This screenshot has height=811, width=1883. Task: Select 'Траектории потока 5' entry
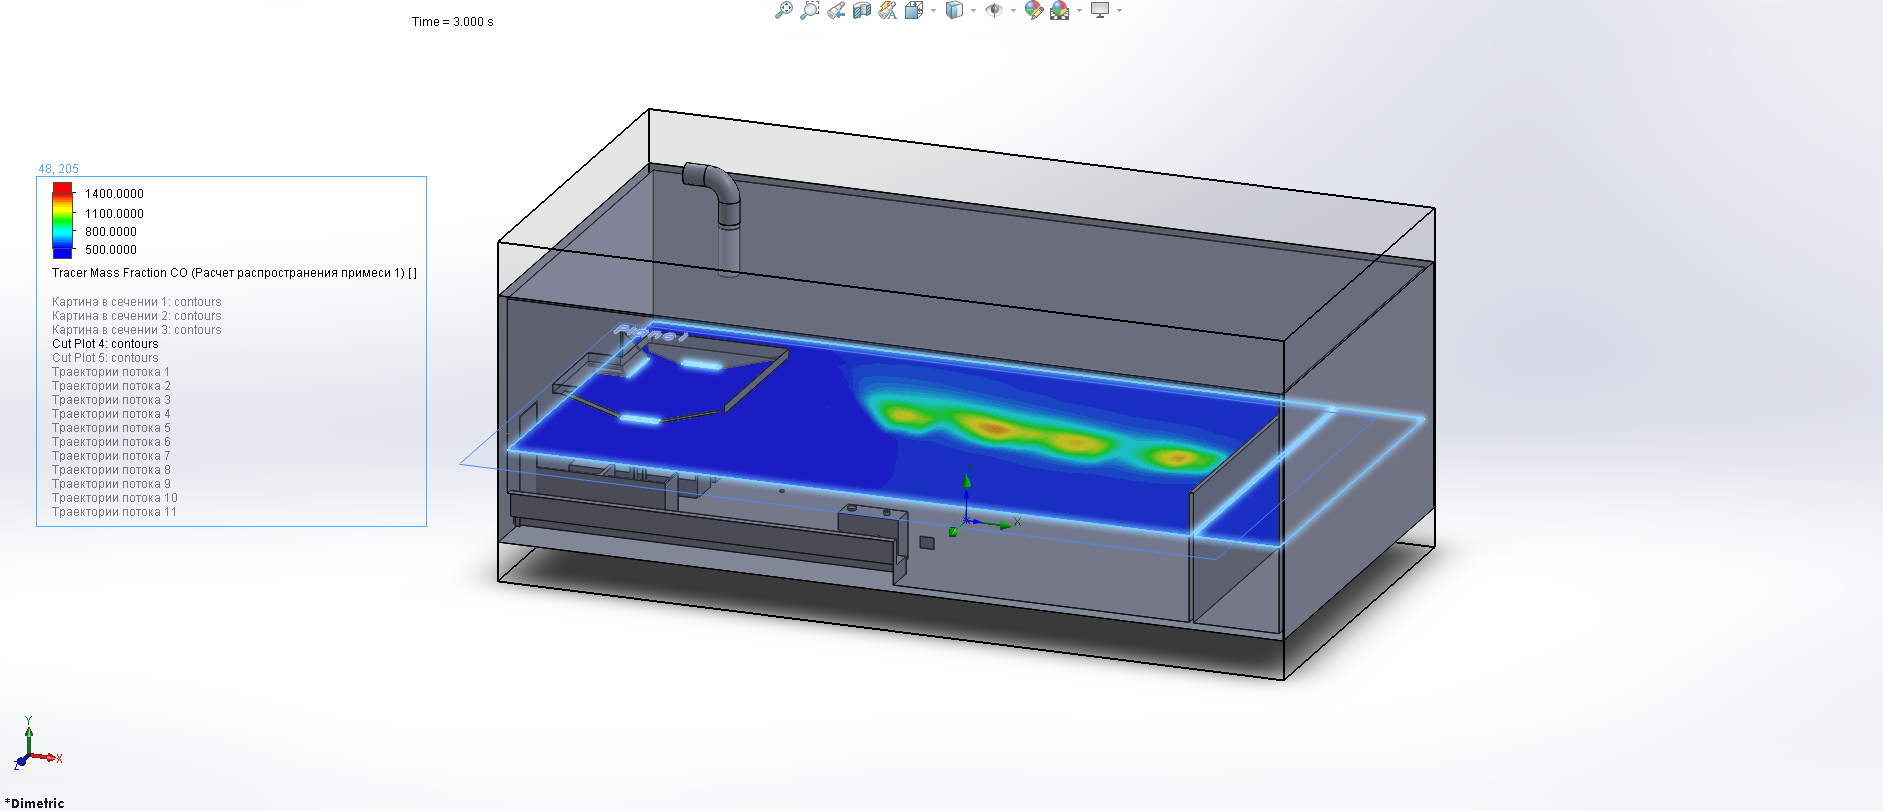pyautogui.click(x=111, y=428)
